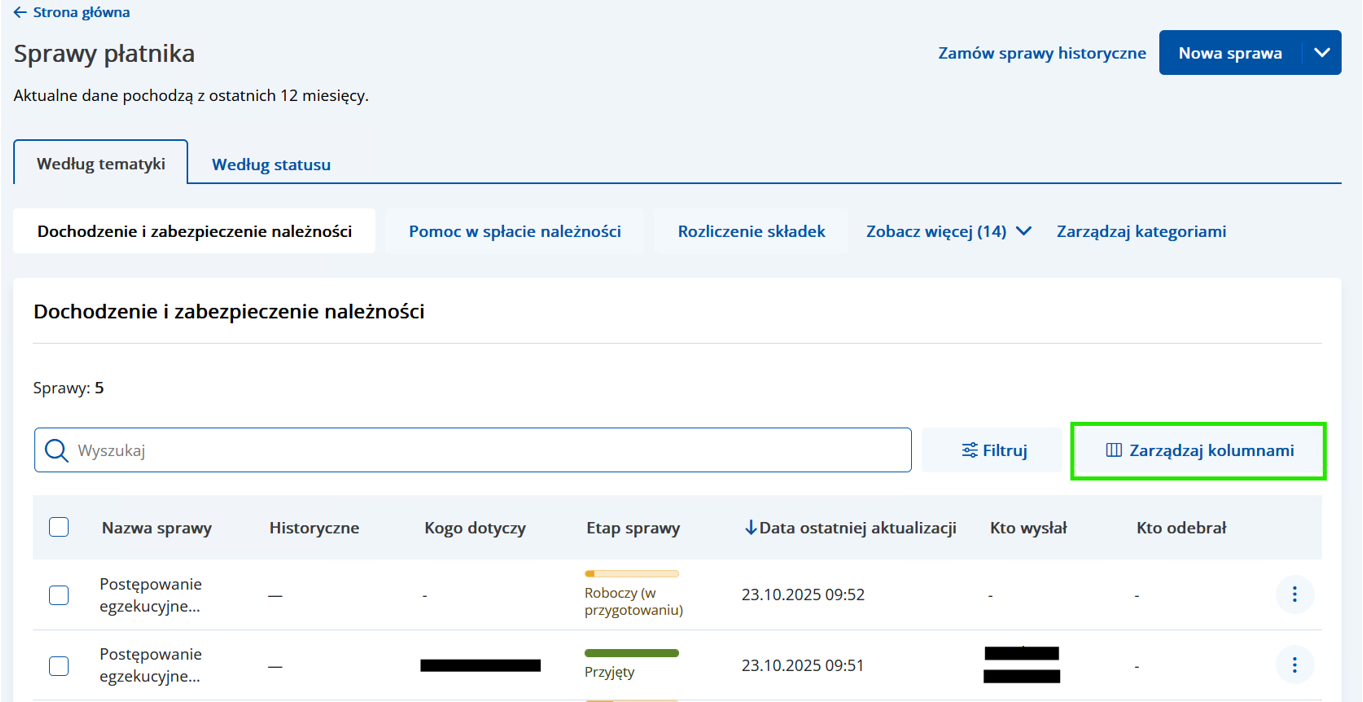This screenshot has width=1363, height=702.
Task: Click the filter sliders icon on Filtruj
Action: click(x=969, y=450)
